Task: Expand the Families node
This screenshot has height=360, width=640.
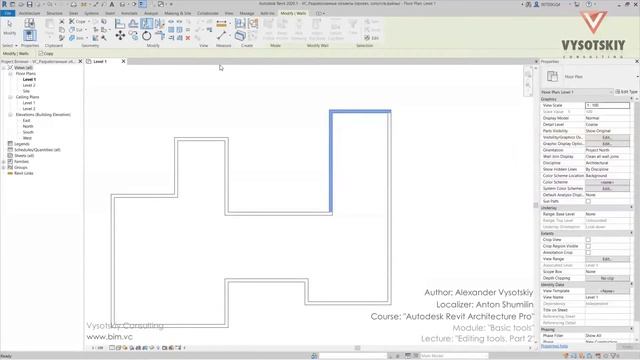Action: click(4, 162)
